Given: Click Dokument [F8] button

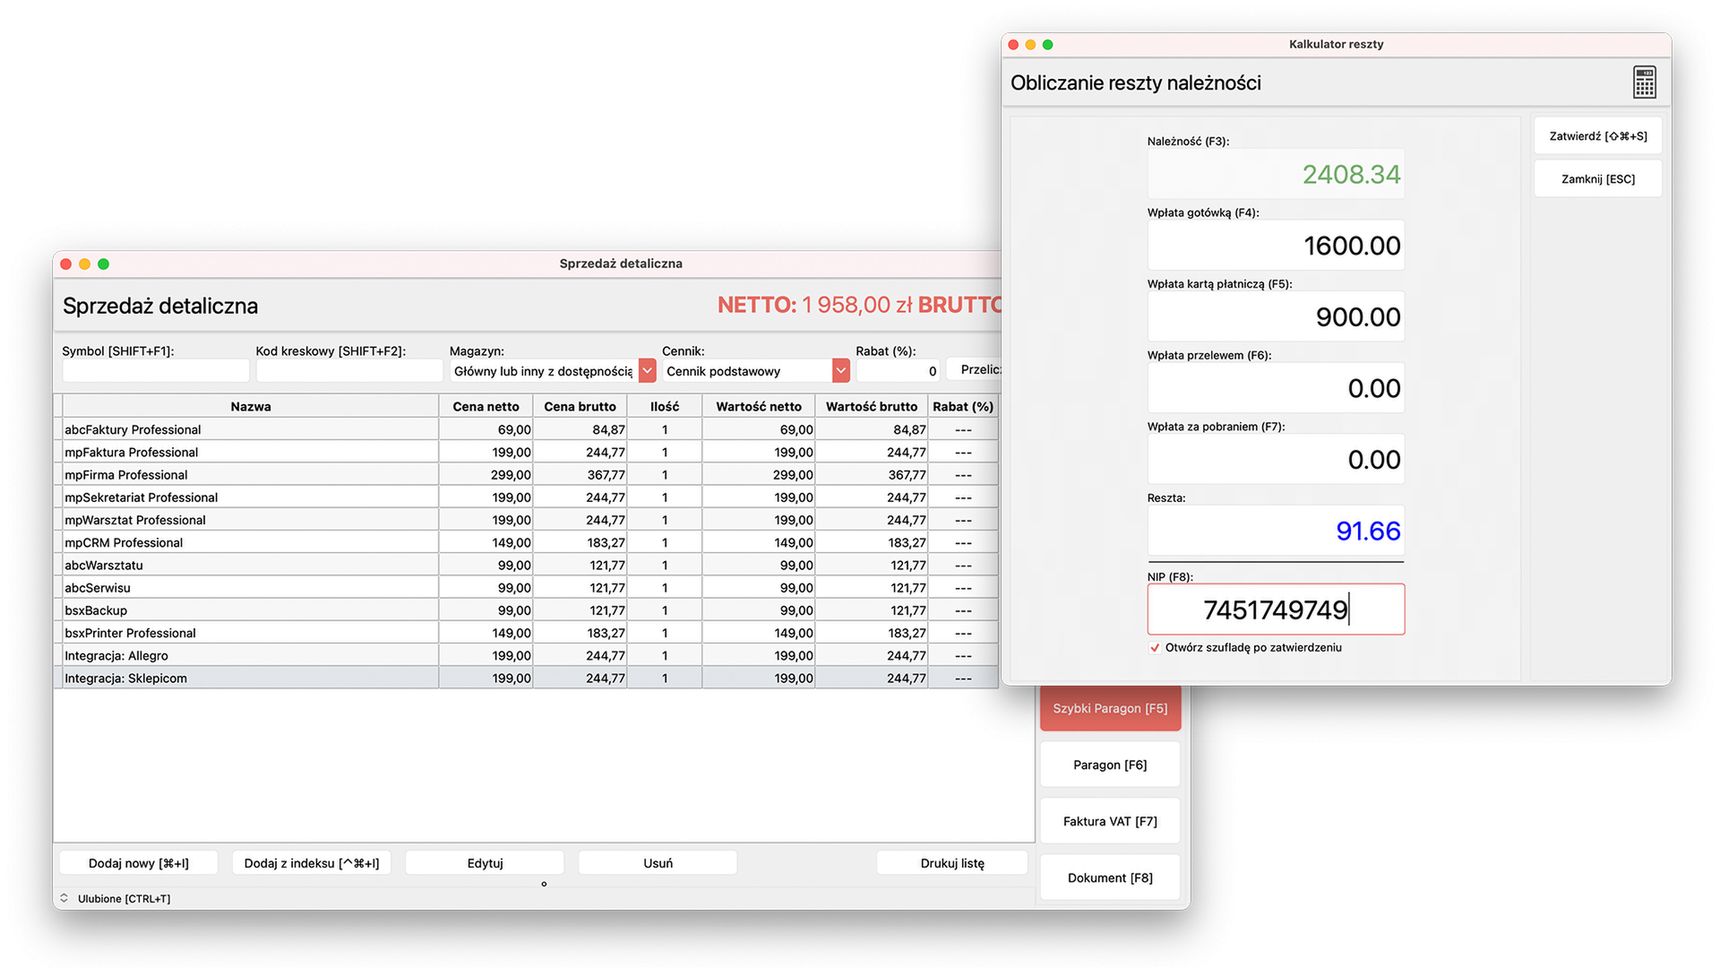Looking at the screenshot, I should pos(1110,878).
